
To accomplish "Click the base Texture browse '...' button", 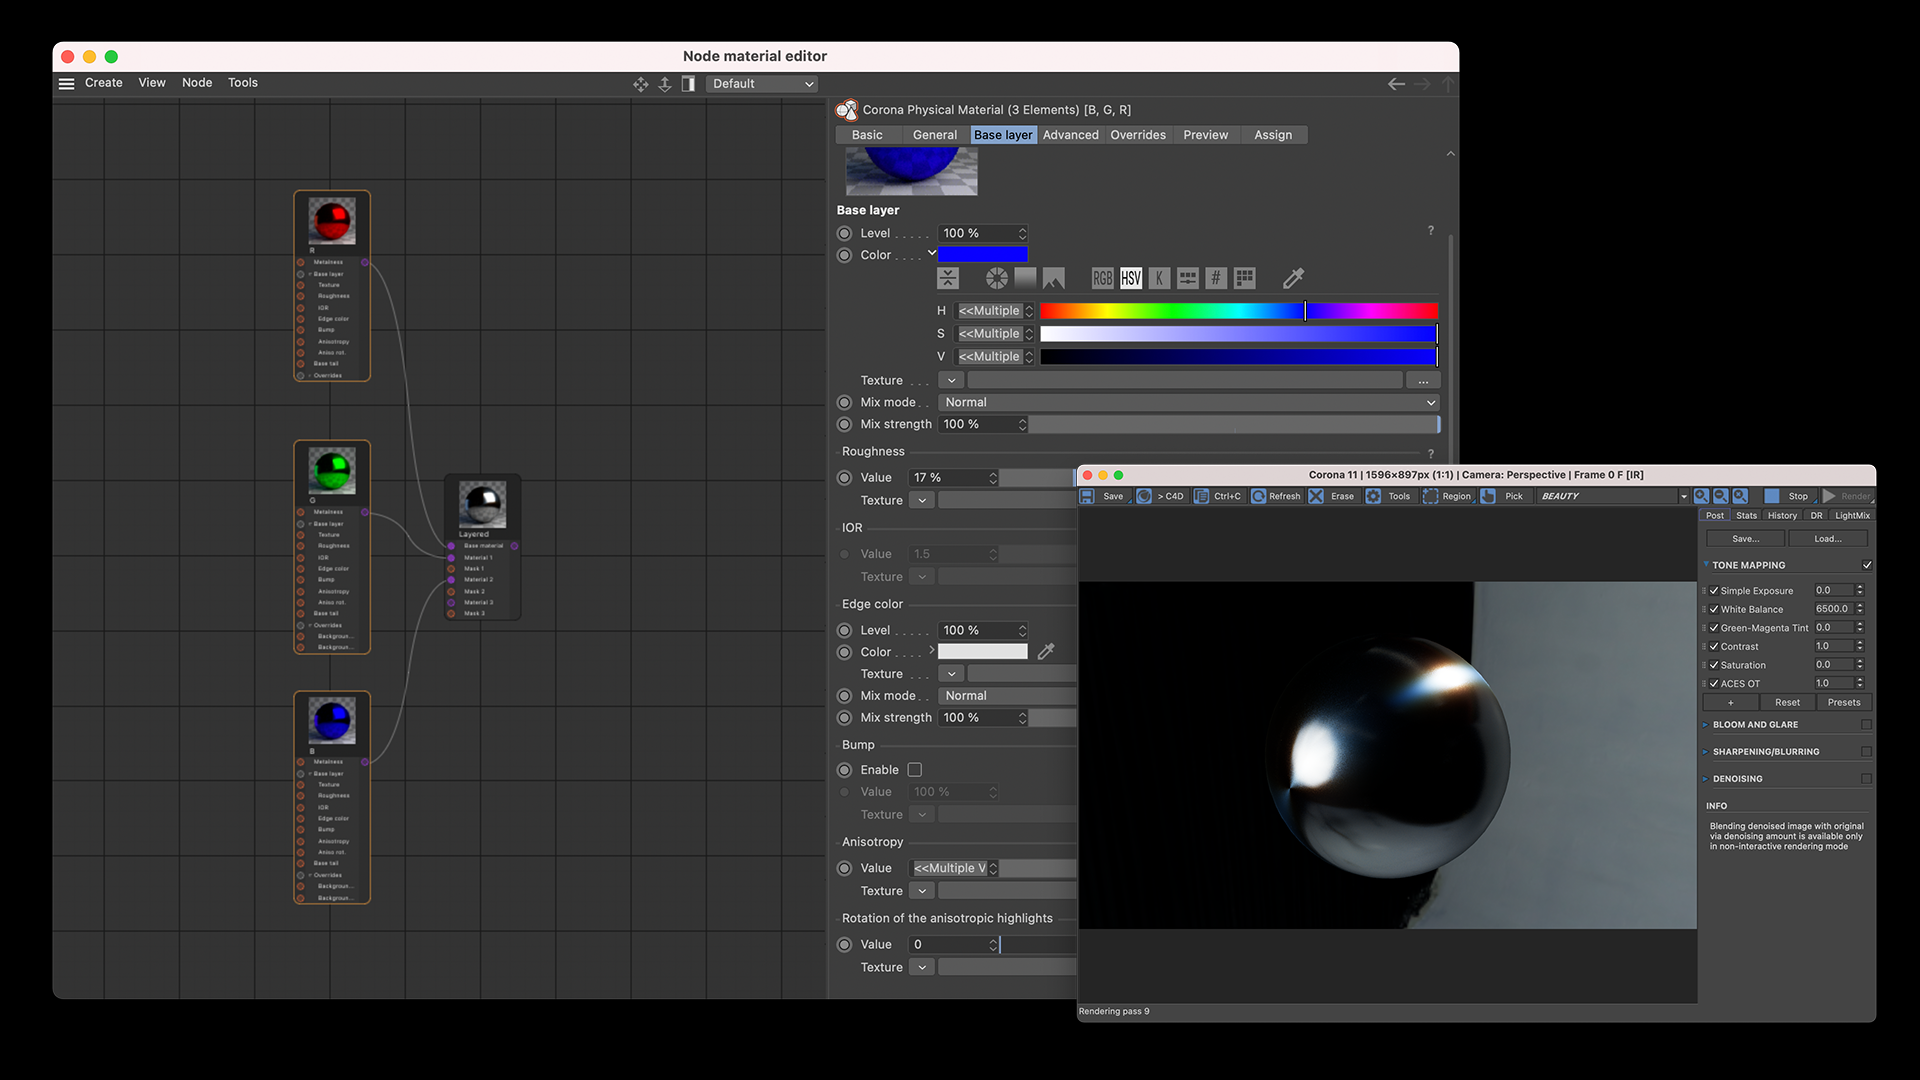I will (1423, 381).
